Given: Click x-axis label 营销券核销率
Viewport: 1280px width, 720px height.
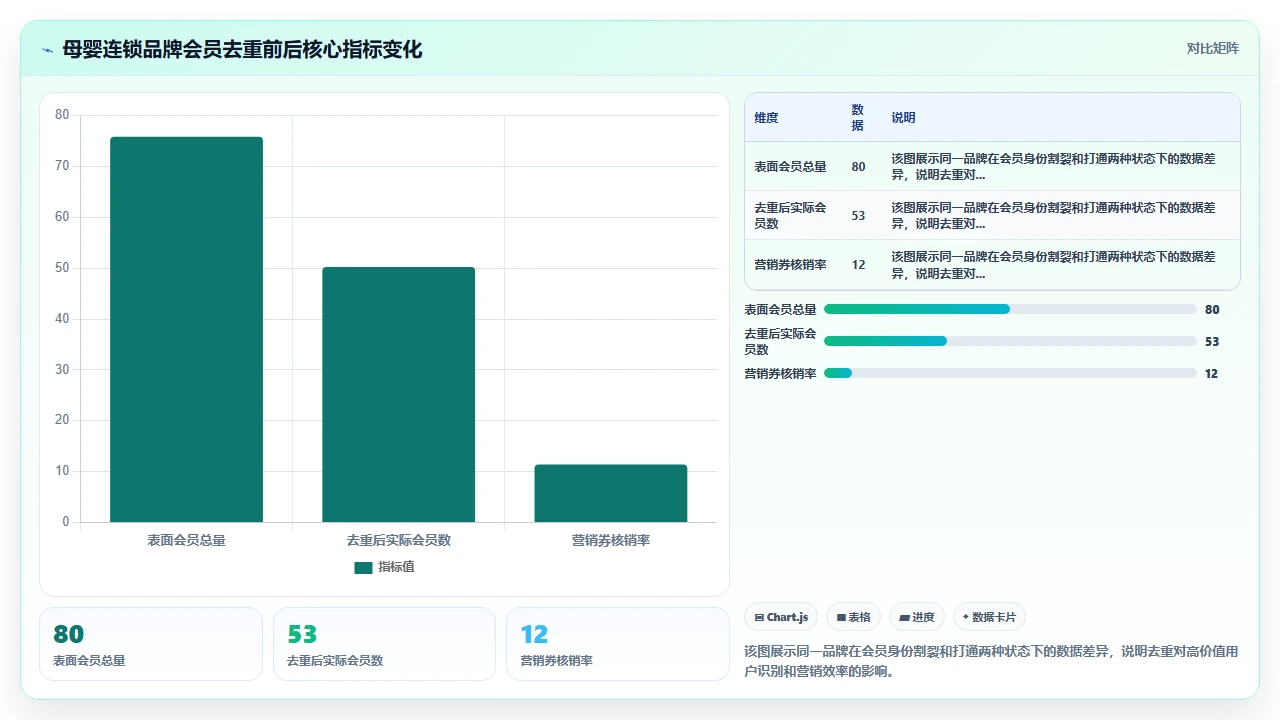Looking at the screenshot, I should pos(611,540).
